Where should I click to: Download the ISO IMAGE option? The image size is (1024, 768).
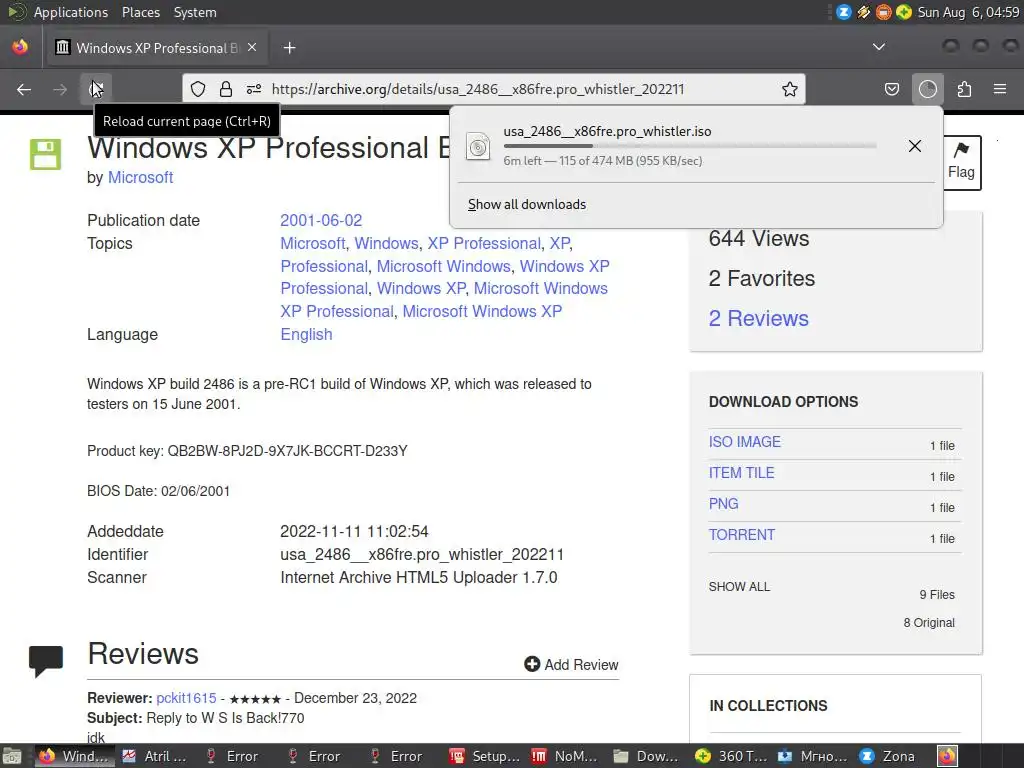click(x=744, y=442)
